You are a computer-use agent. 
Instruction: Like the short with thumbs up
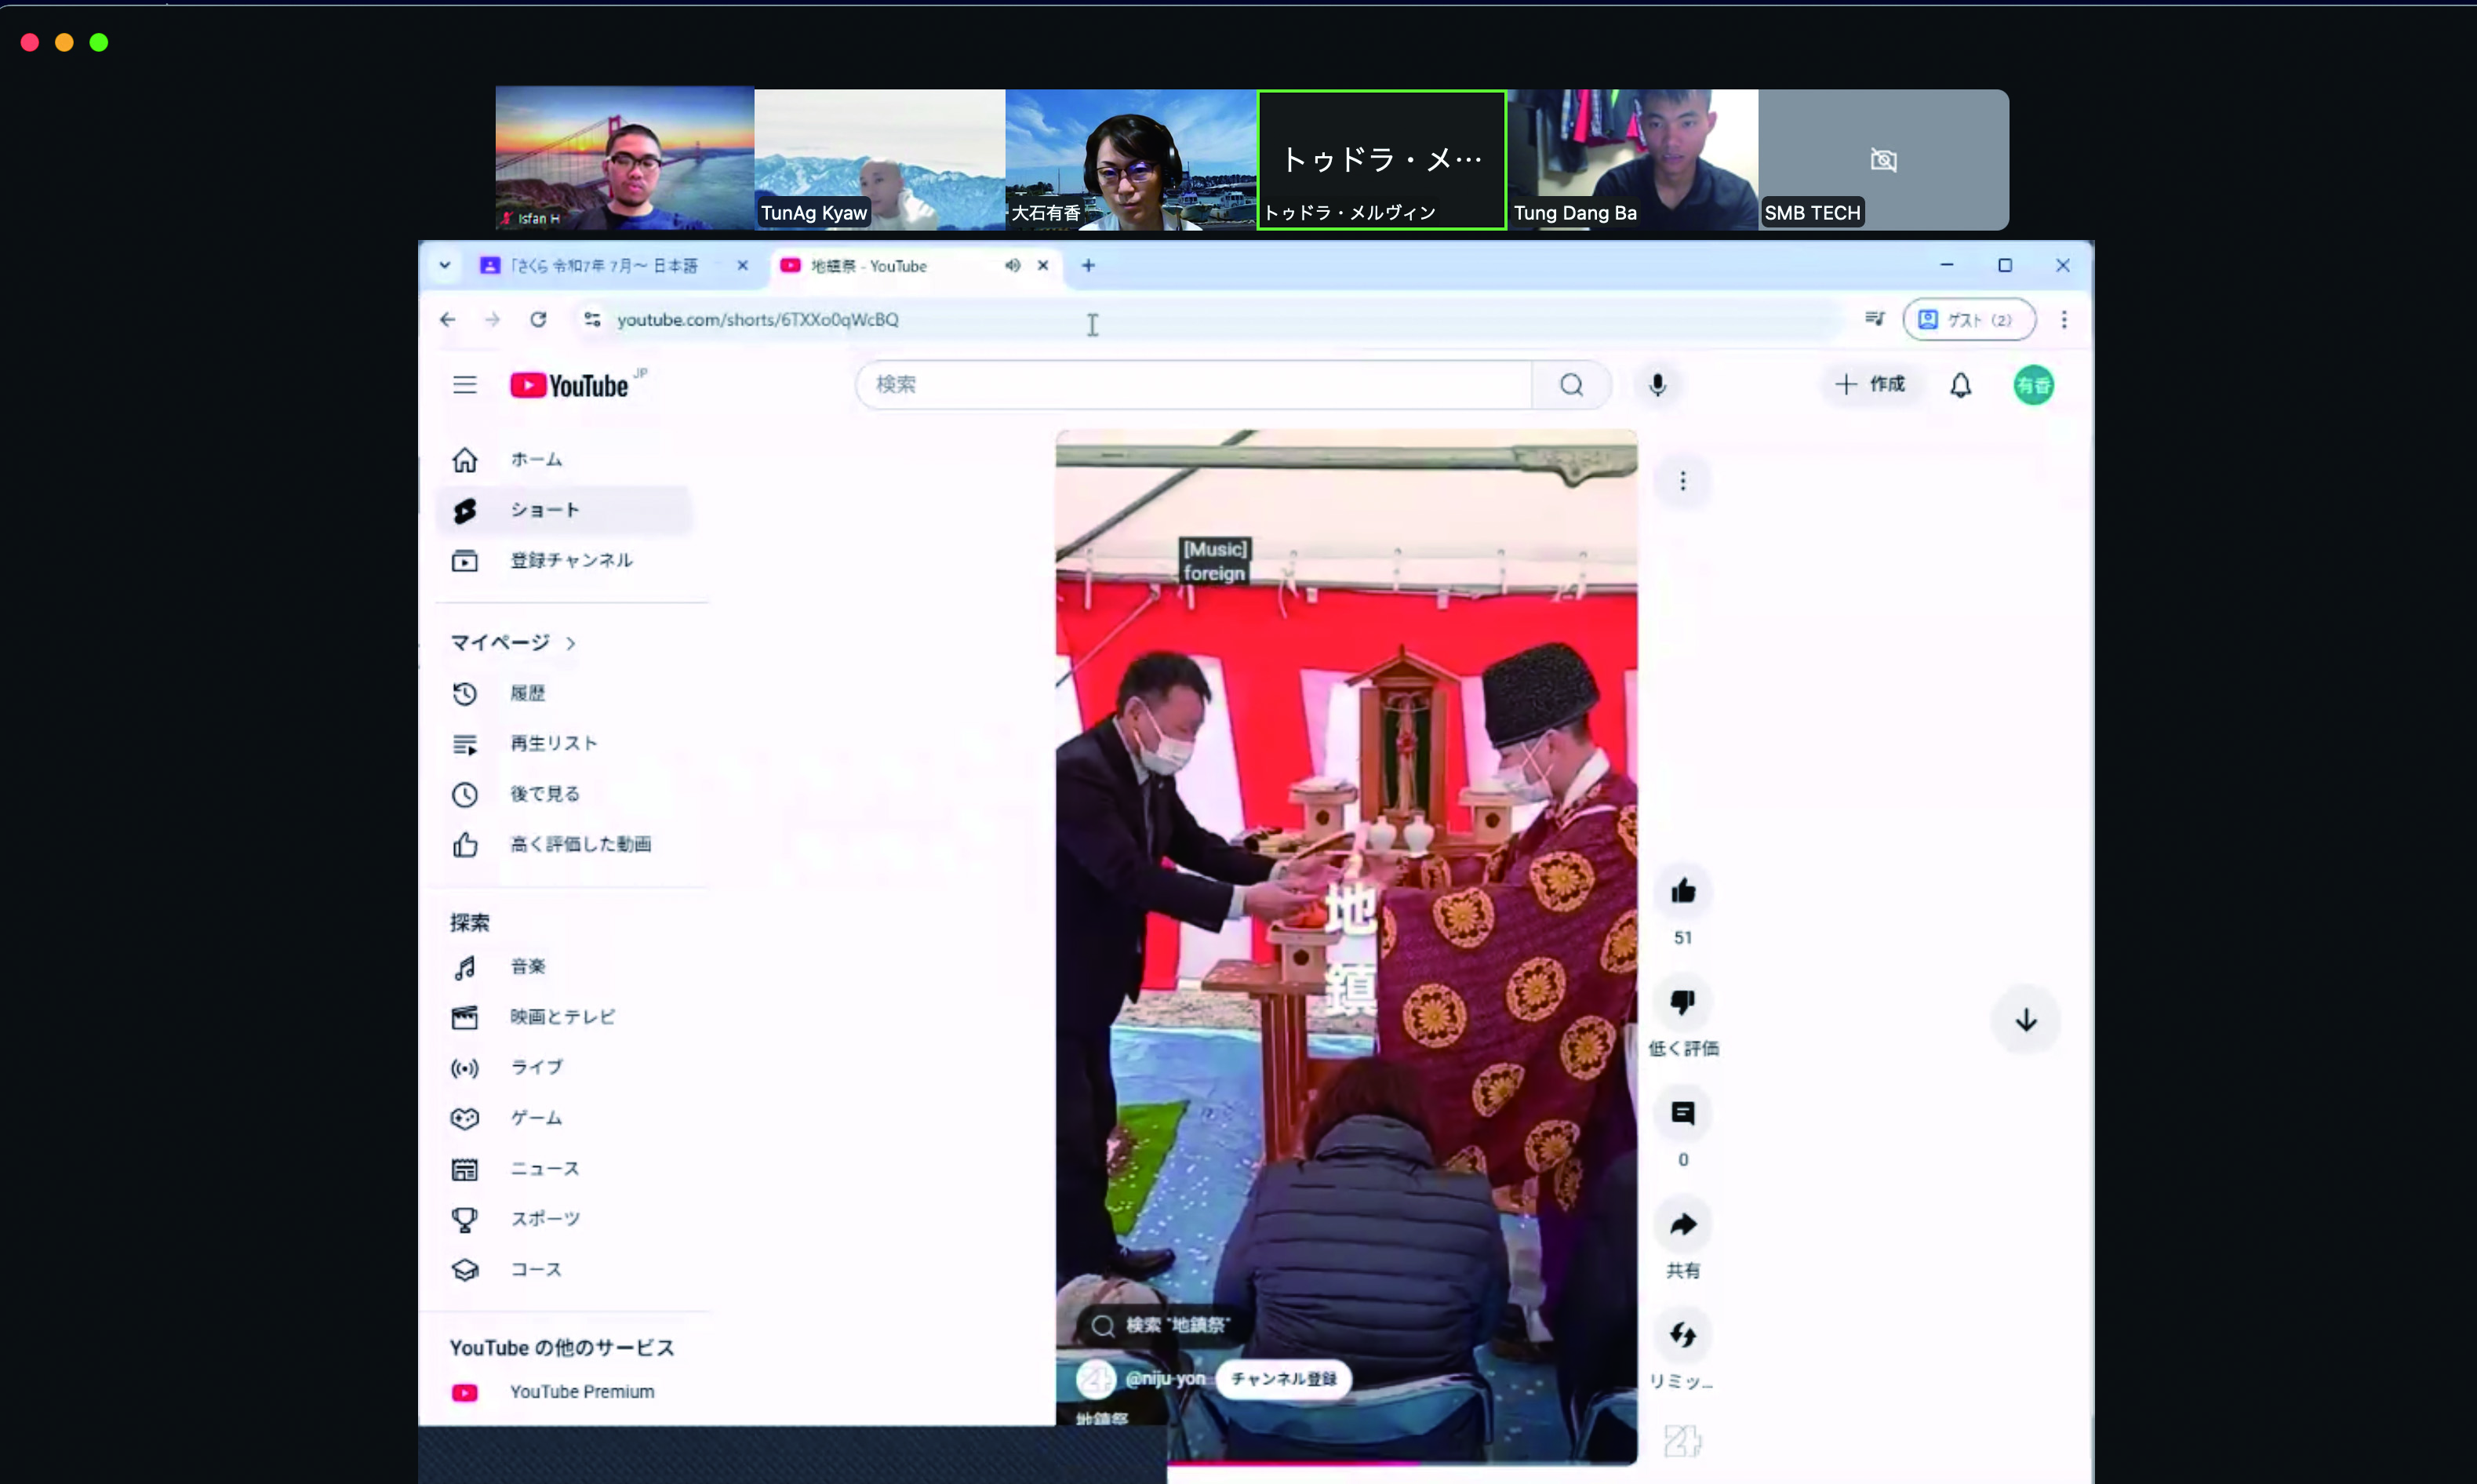[1682, 891]
